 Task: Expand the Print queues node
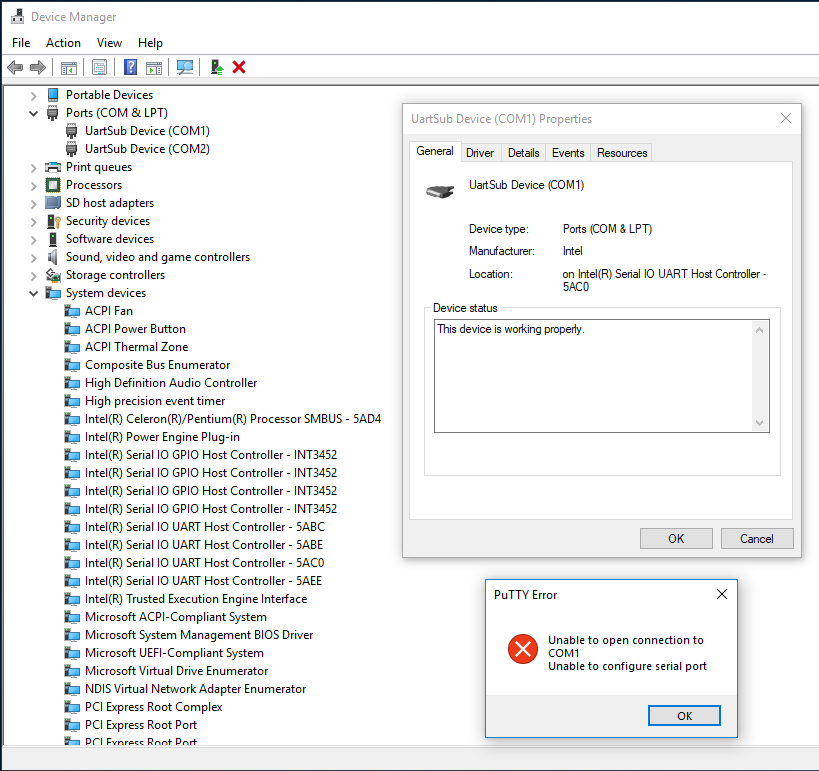pos(33,168)
